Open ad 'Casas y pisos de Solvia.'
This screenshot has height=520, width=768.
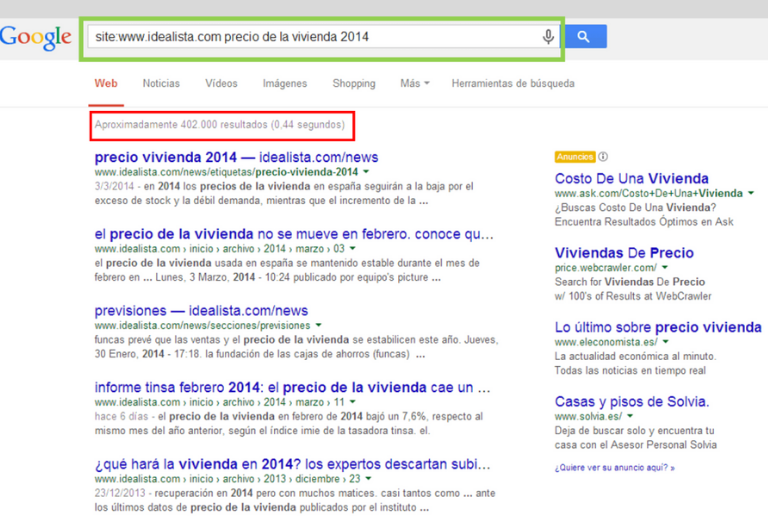point(632,402)
